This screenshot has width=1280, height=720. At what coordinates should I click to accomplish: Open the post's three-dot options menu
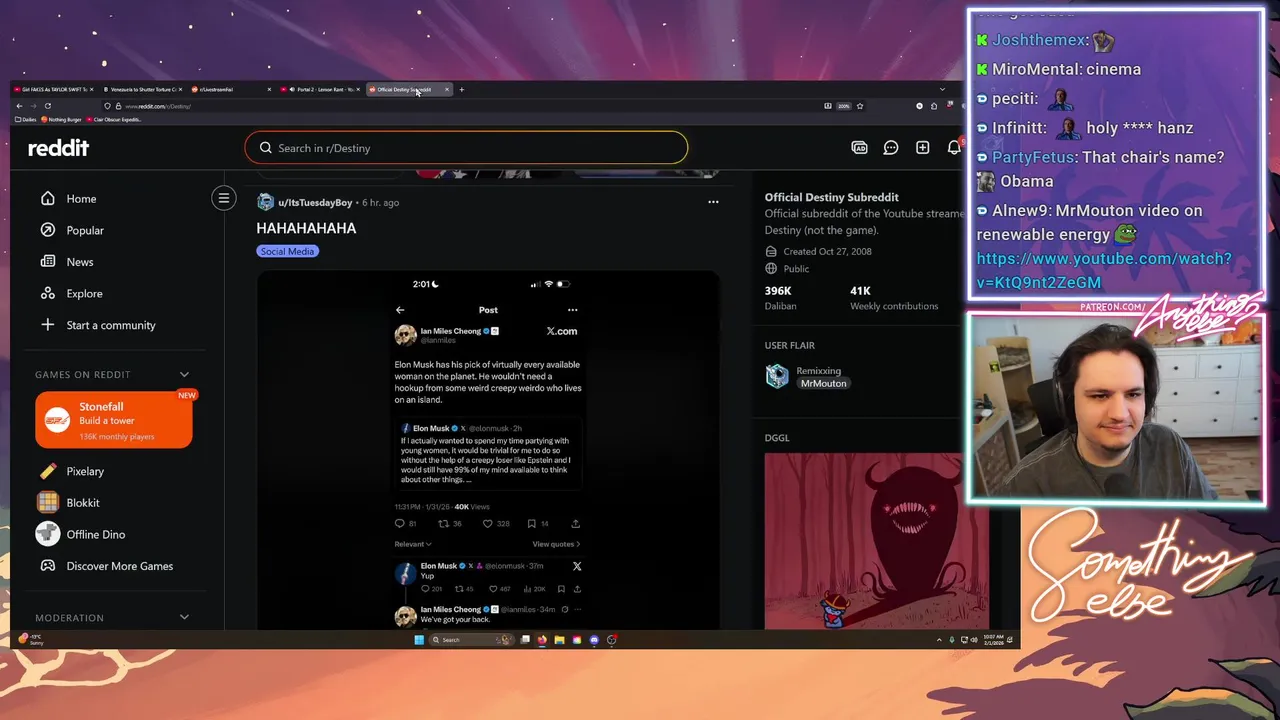point(713,202)
